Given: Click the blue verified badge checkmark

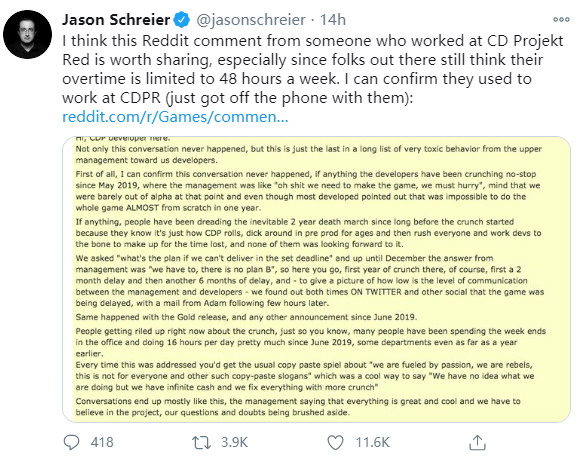Looking at the screenshot, I should [x=182, y=20].
